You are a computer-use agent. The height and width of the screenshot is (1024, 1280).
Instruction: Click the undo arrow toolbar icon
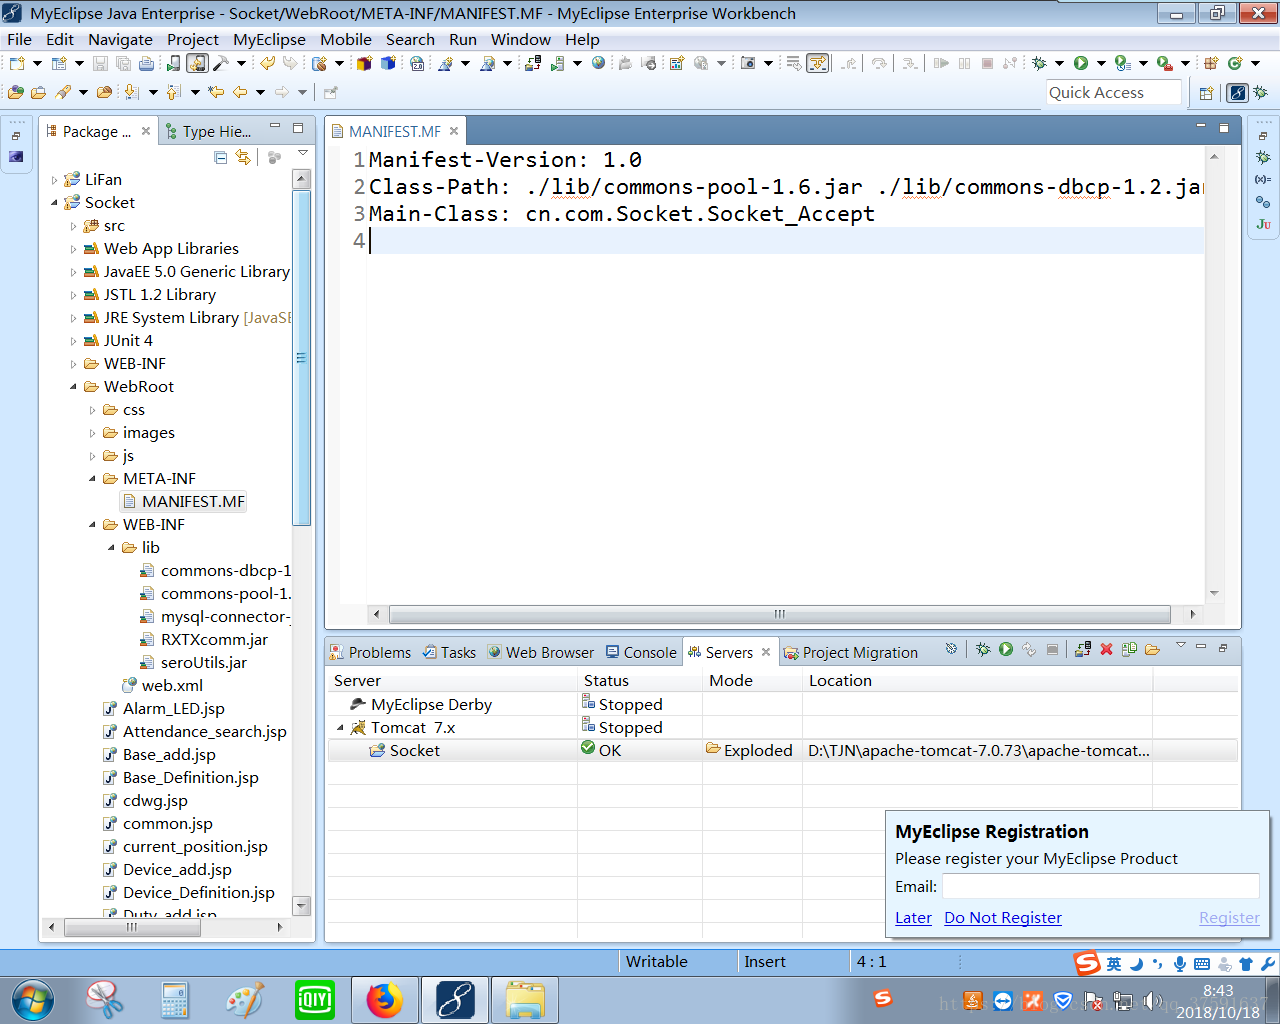click(267, 63)
